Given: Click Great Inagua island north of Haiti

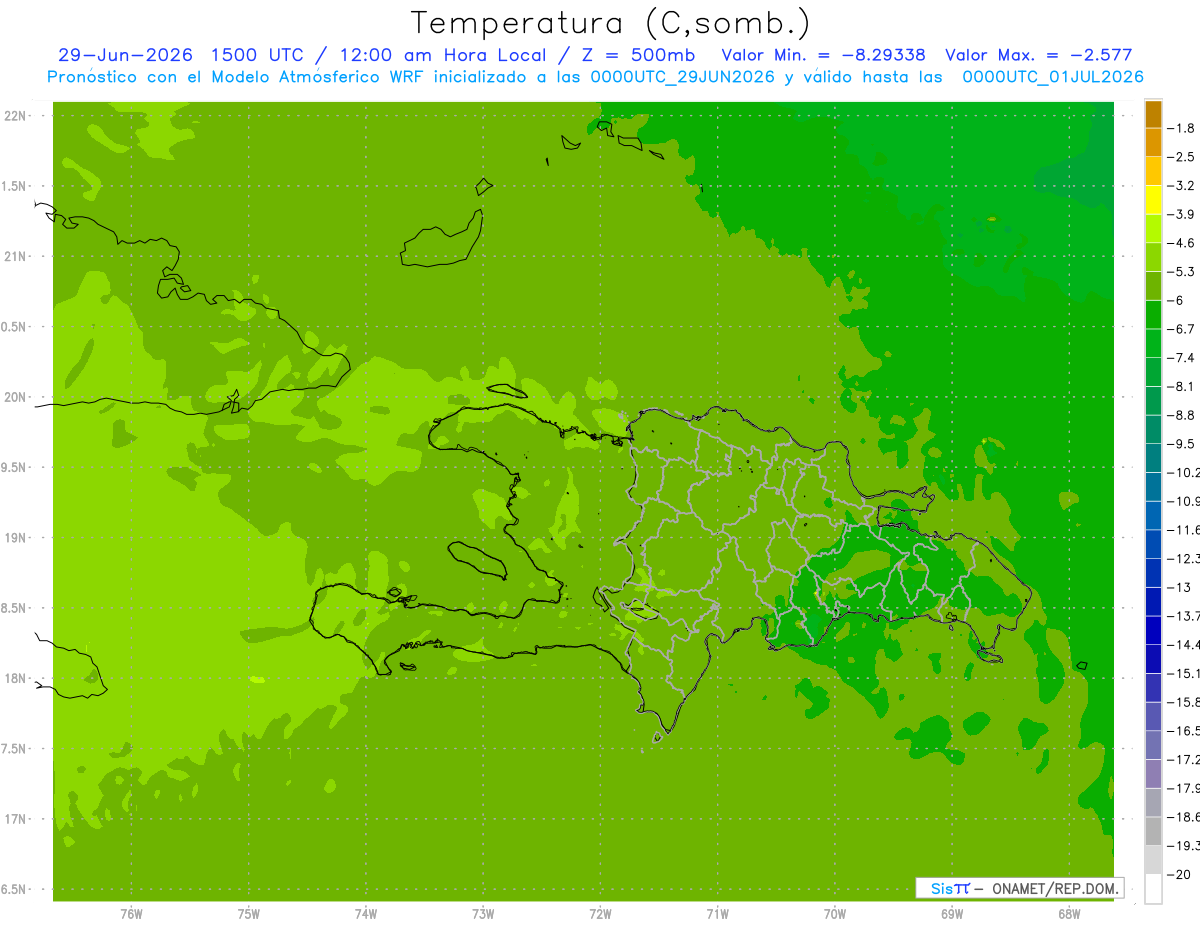Looking at the screenshot, I should (441, 238).
